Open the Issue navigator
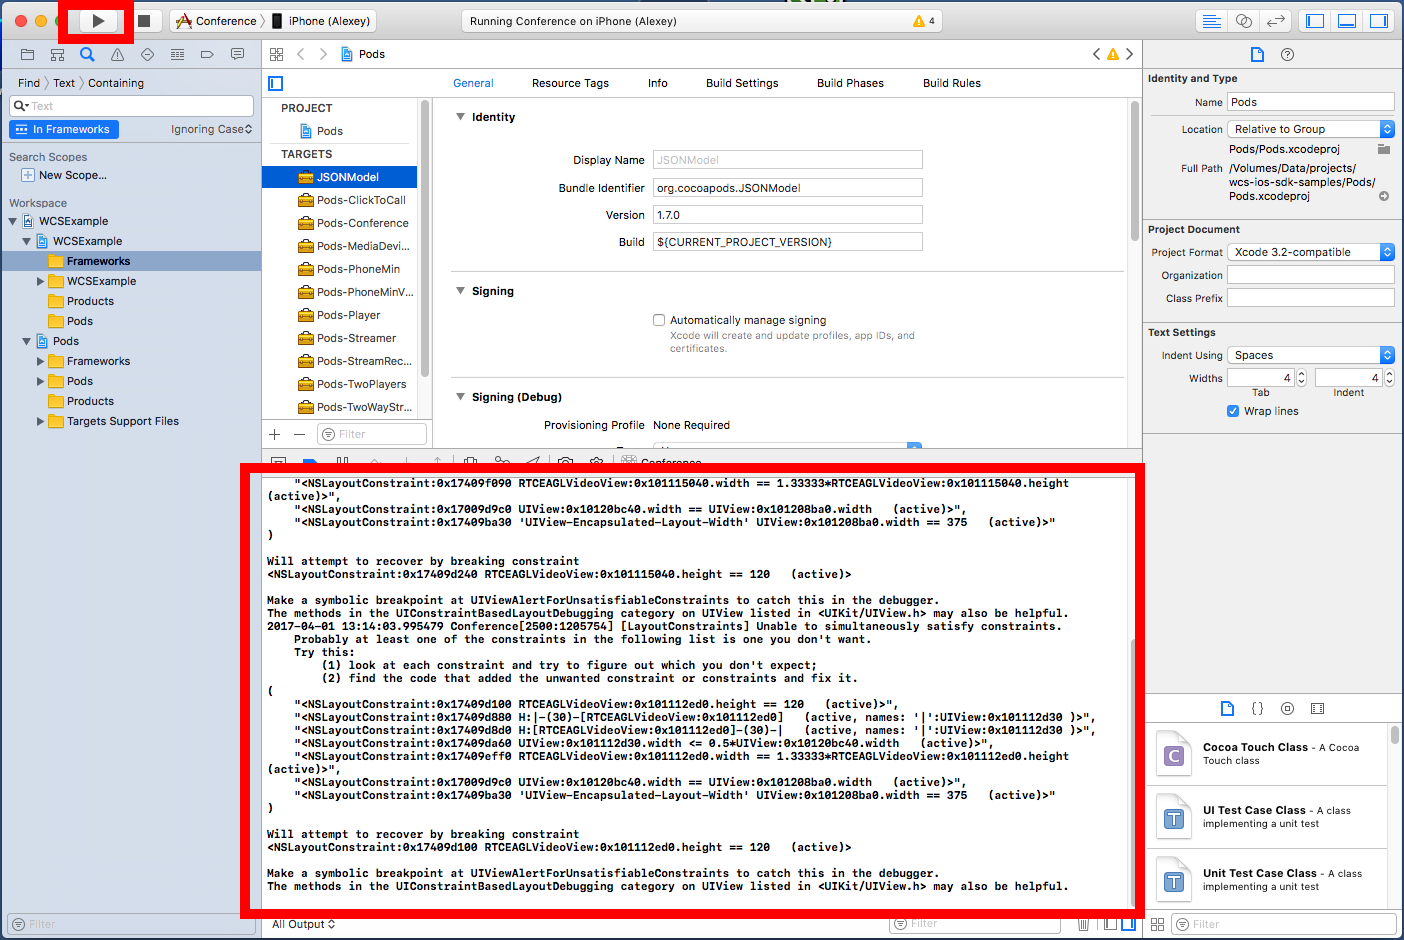Image resolution: width=1404 pixels, height=940 pixels. click(117, 54)
